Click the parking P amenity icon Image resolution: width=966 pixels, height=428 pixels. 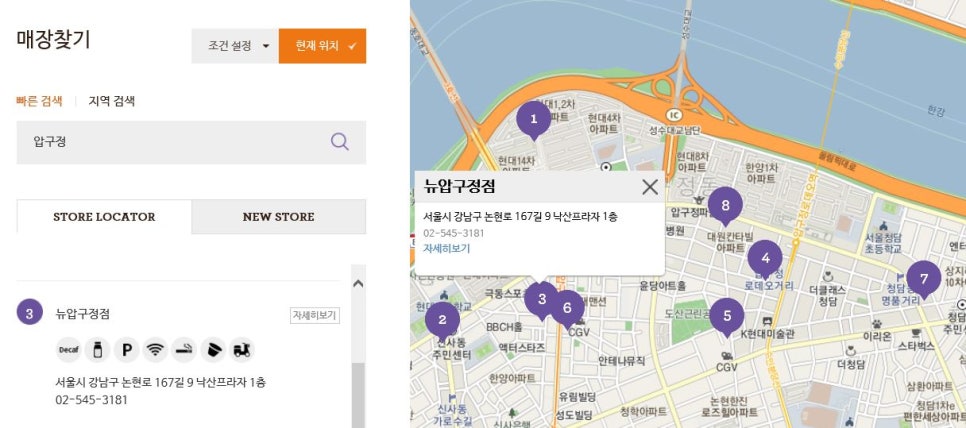pyautogui.click(x=126, y=350)
